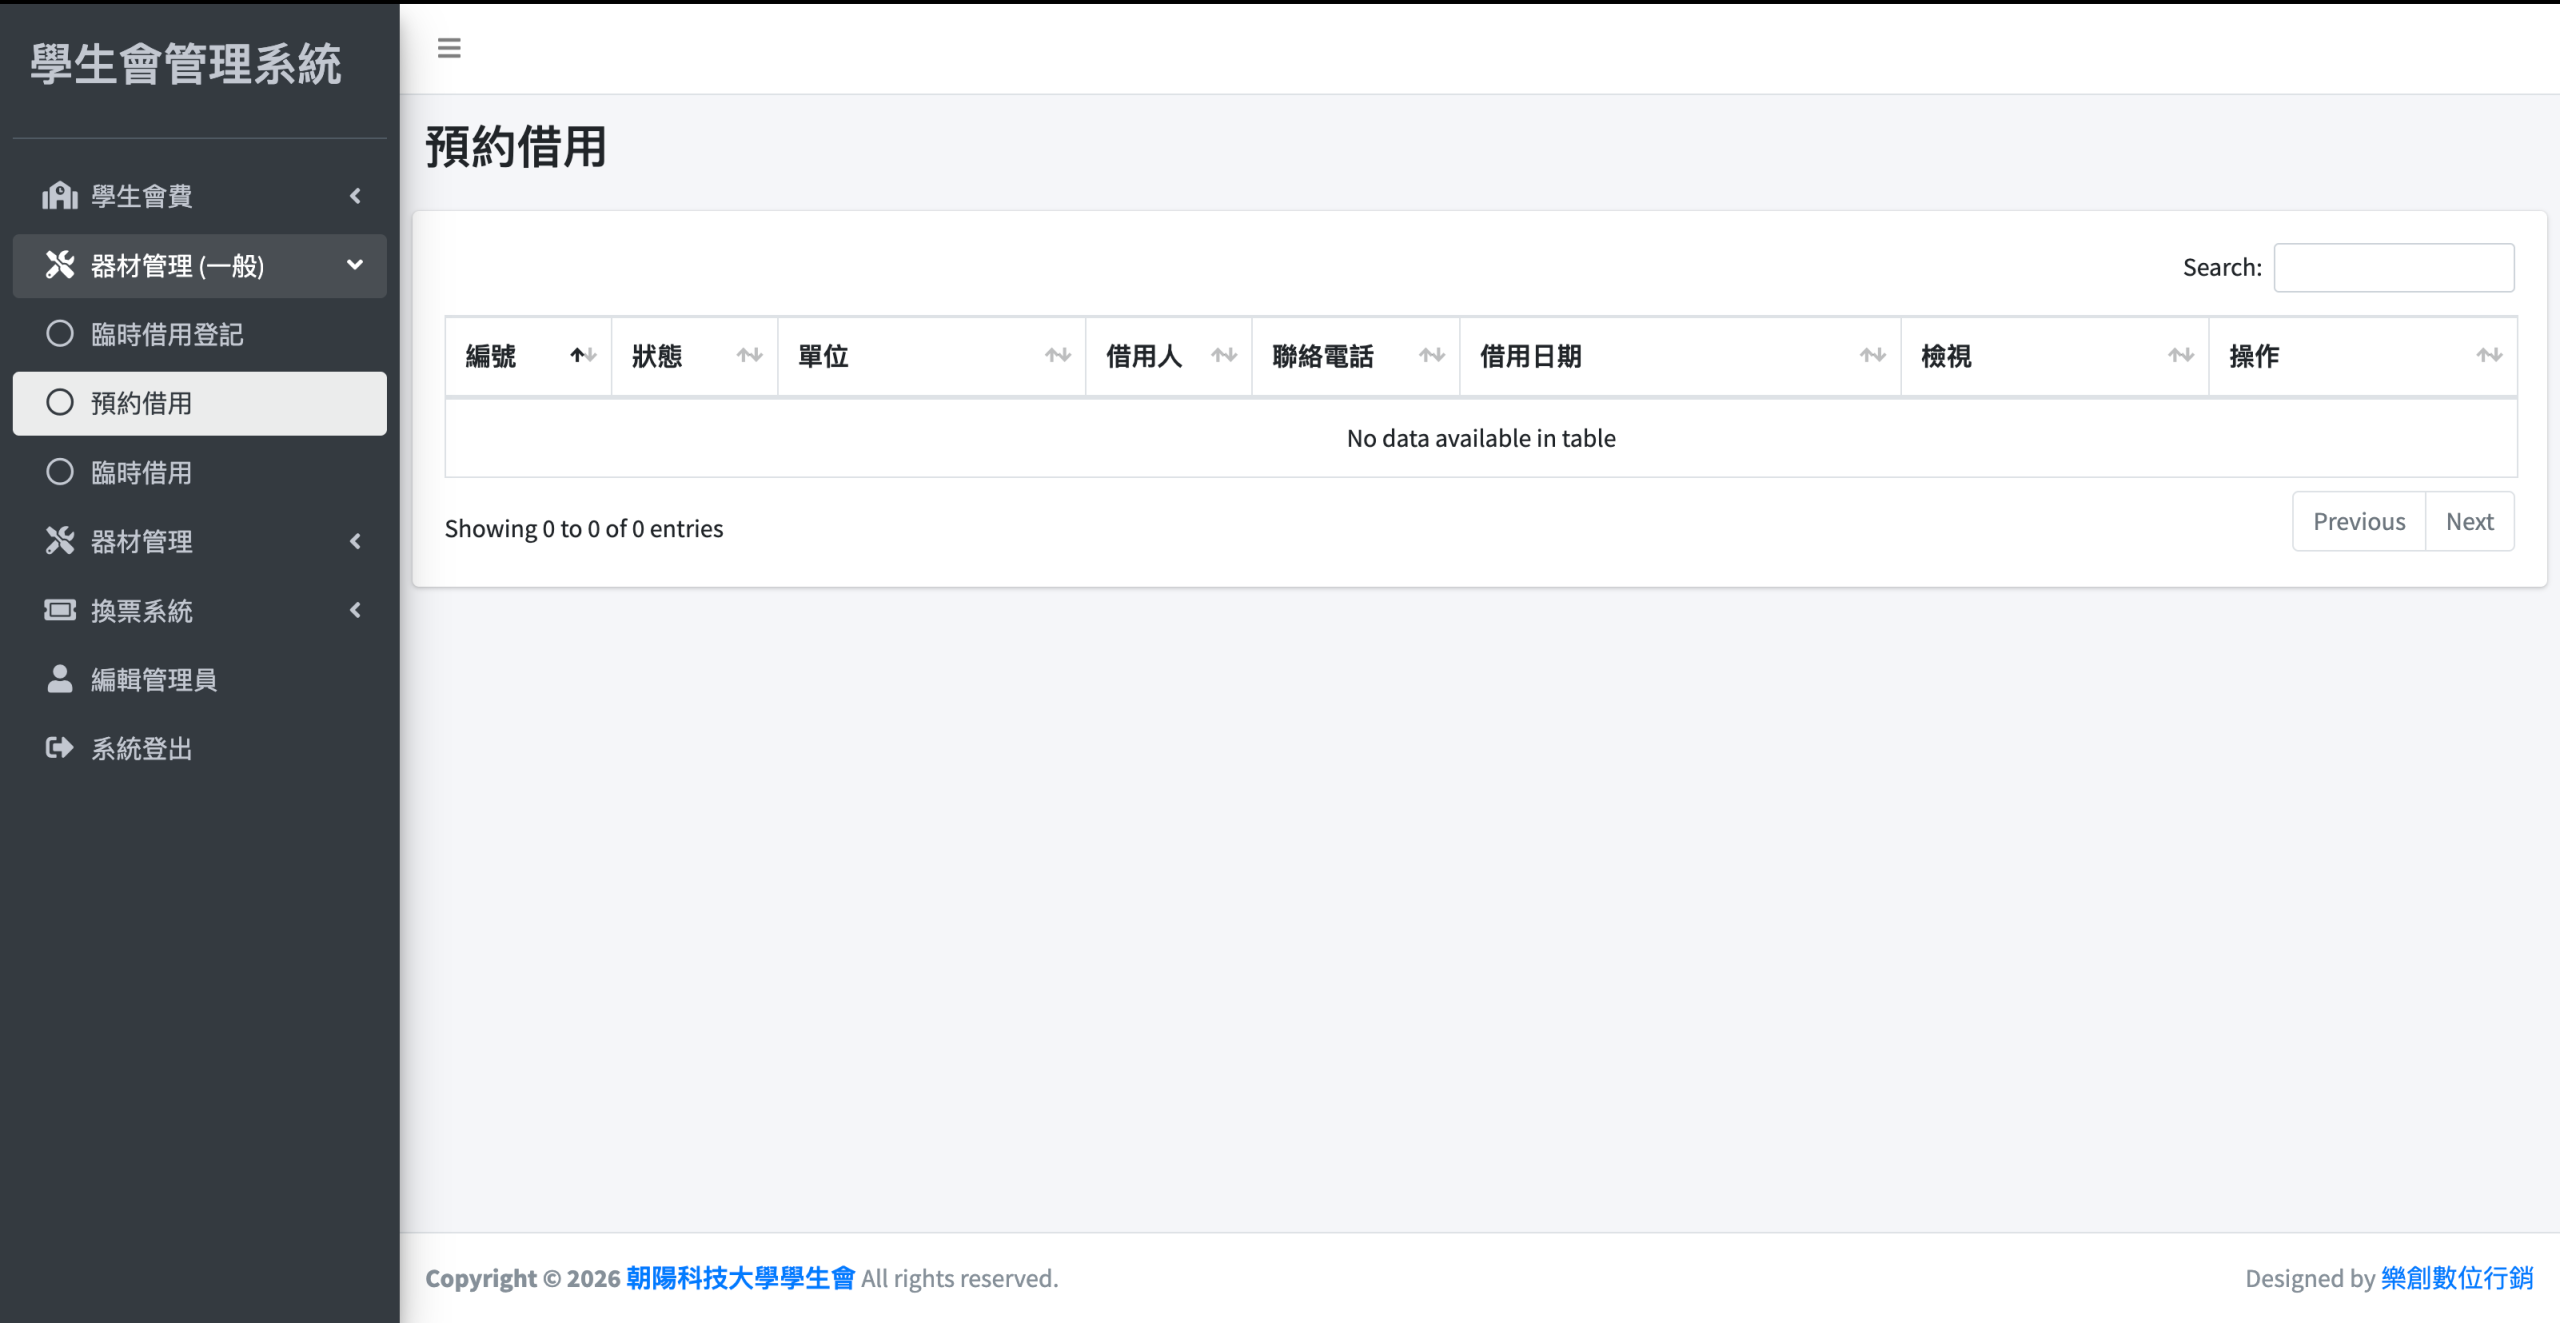This screenshot has width=2560, height=1323.
Task: Open the 器材管理 sidebar menu
Action: click(142, 541)
